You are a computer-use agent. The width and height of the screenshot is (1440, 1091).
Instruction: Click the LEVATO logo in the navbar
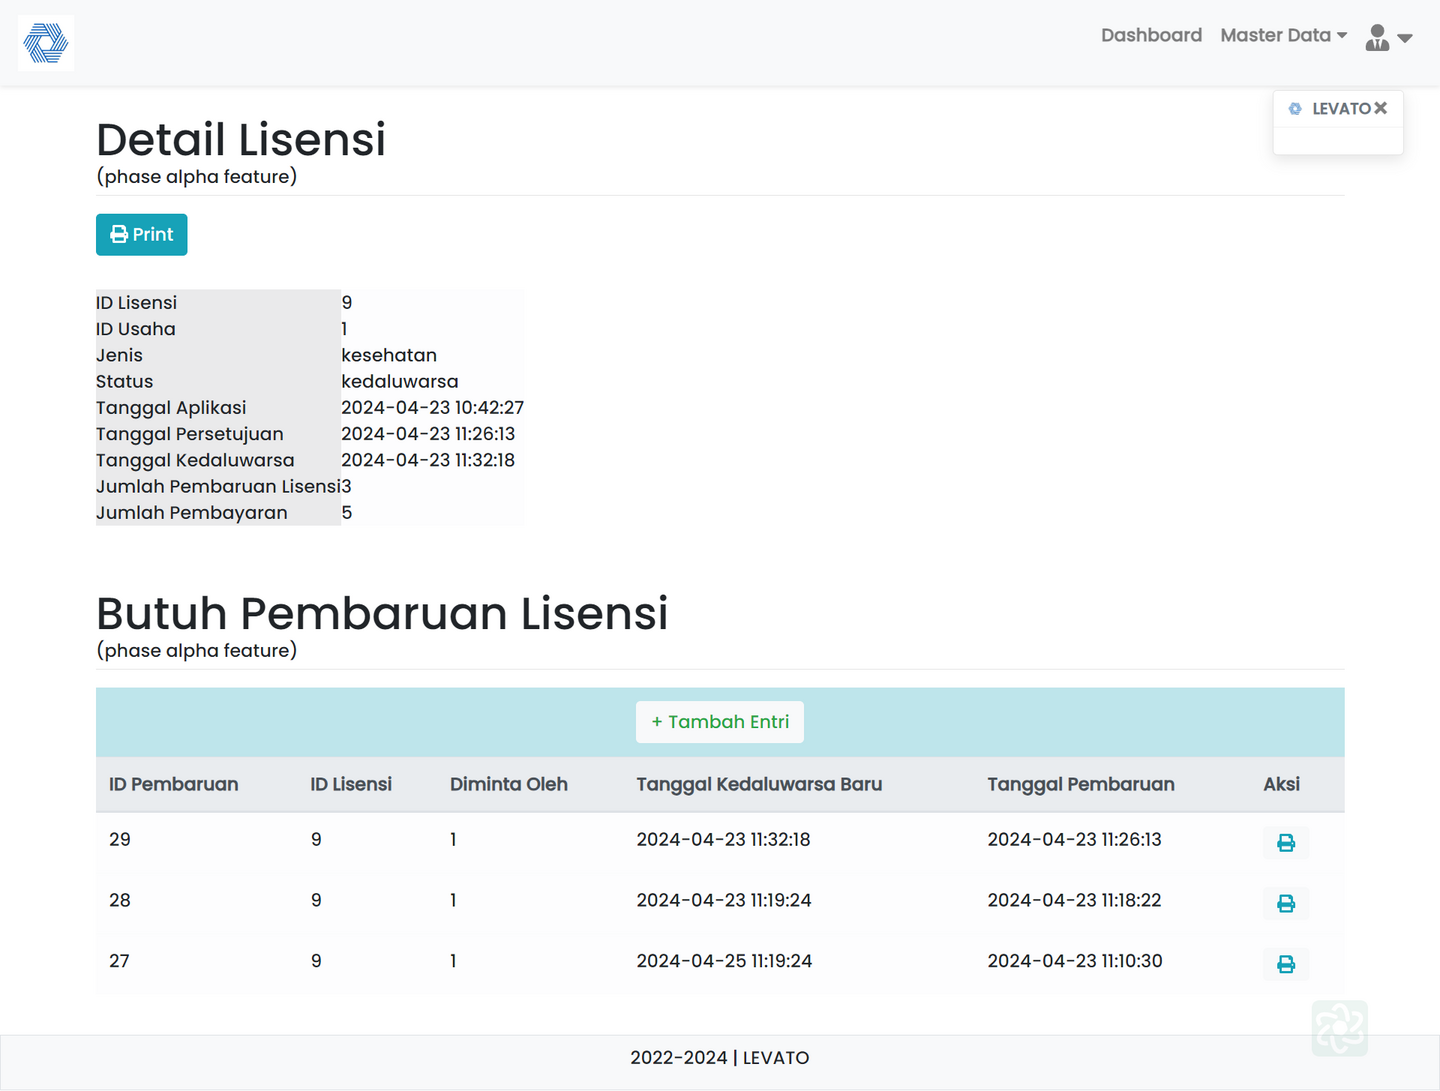[x=46, y=43]
